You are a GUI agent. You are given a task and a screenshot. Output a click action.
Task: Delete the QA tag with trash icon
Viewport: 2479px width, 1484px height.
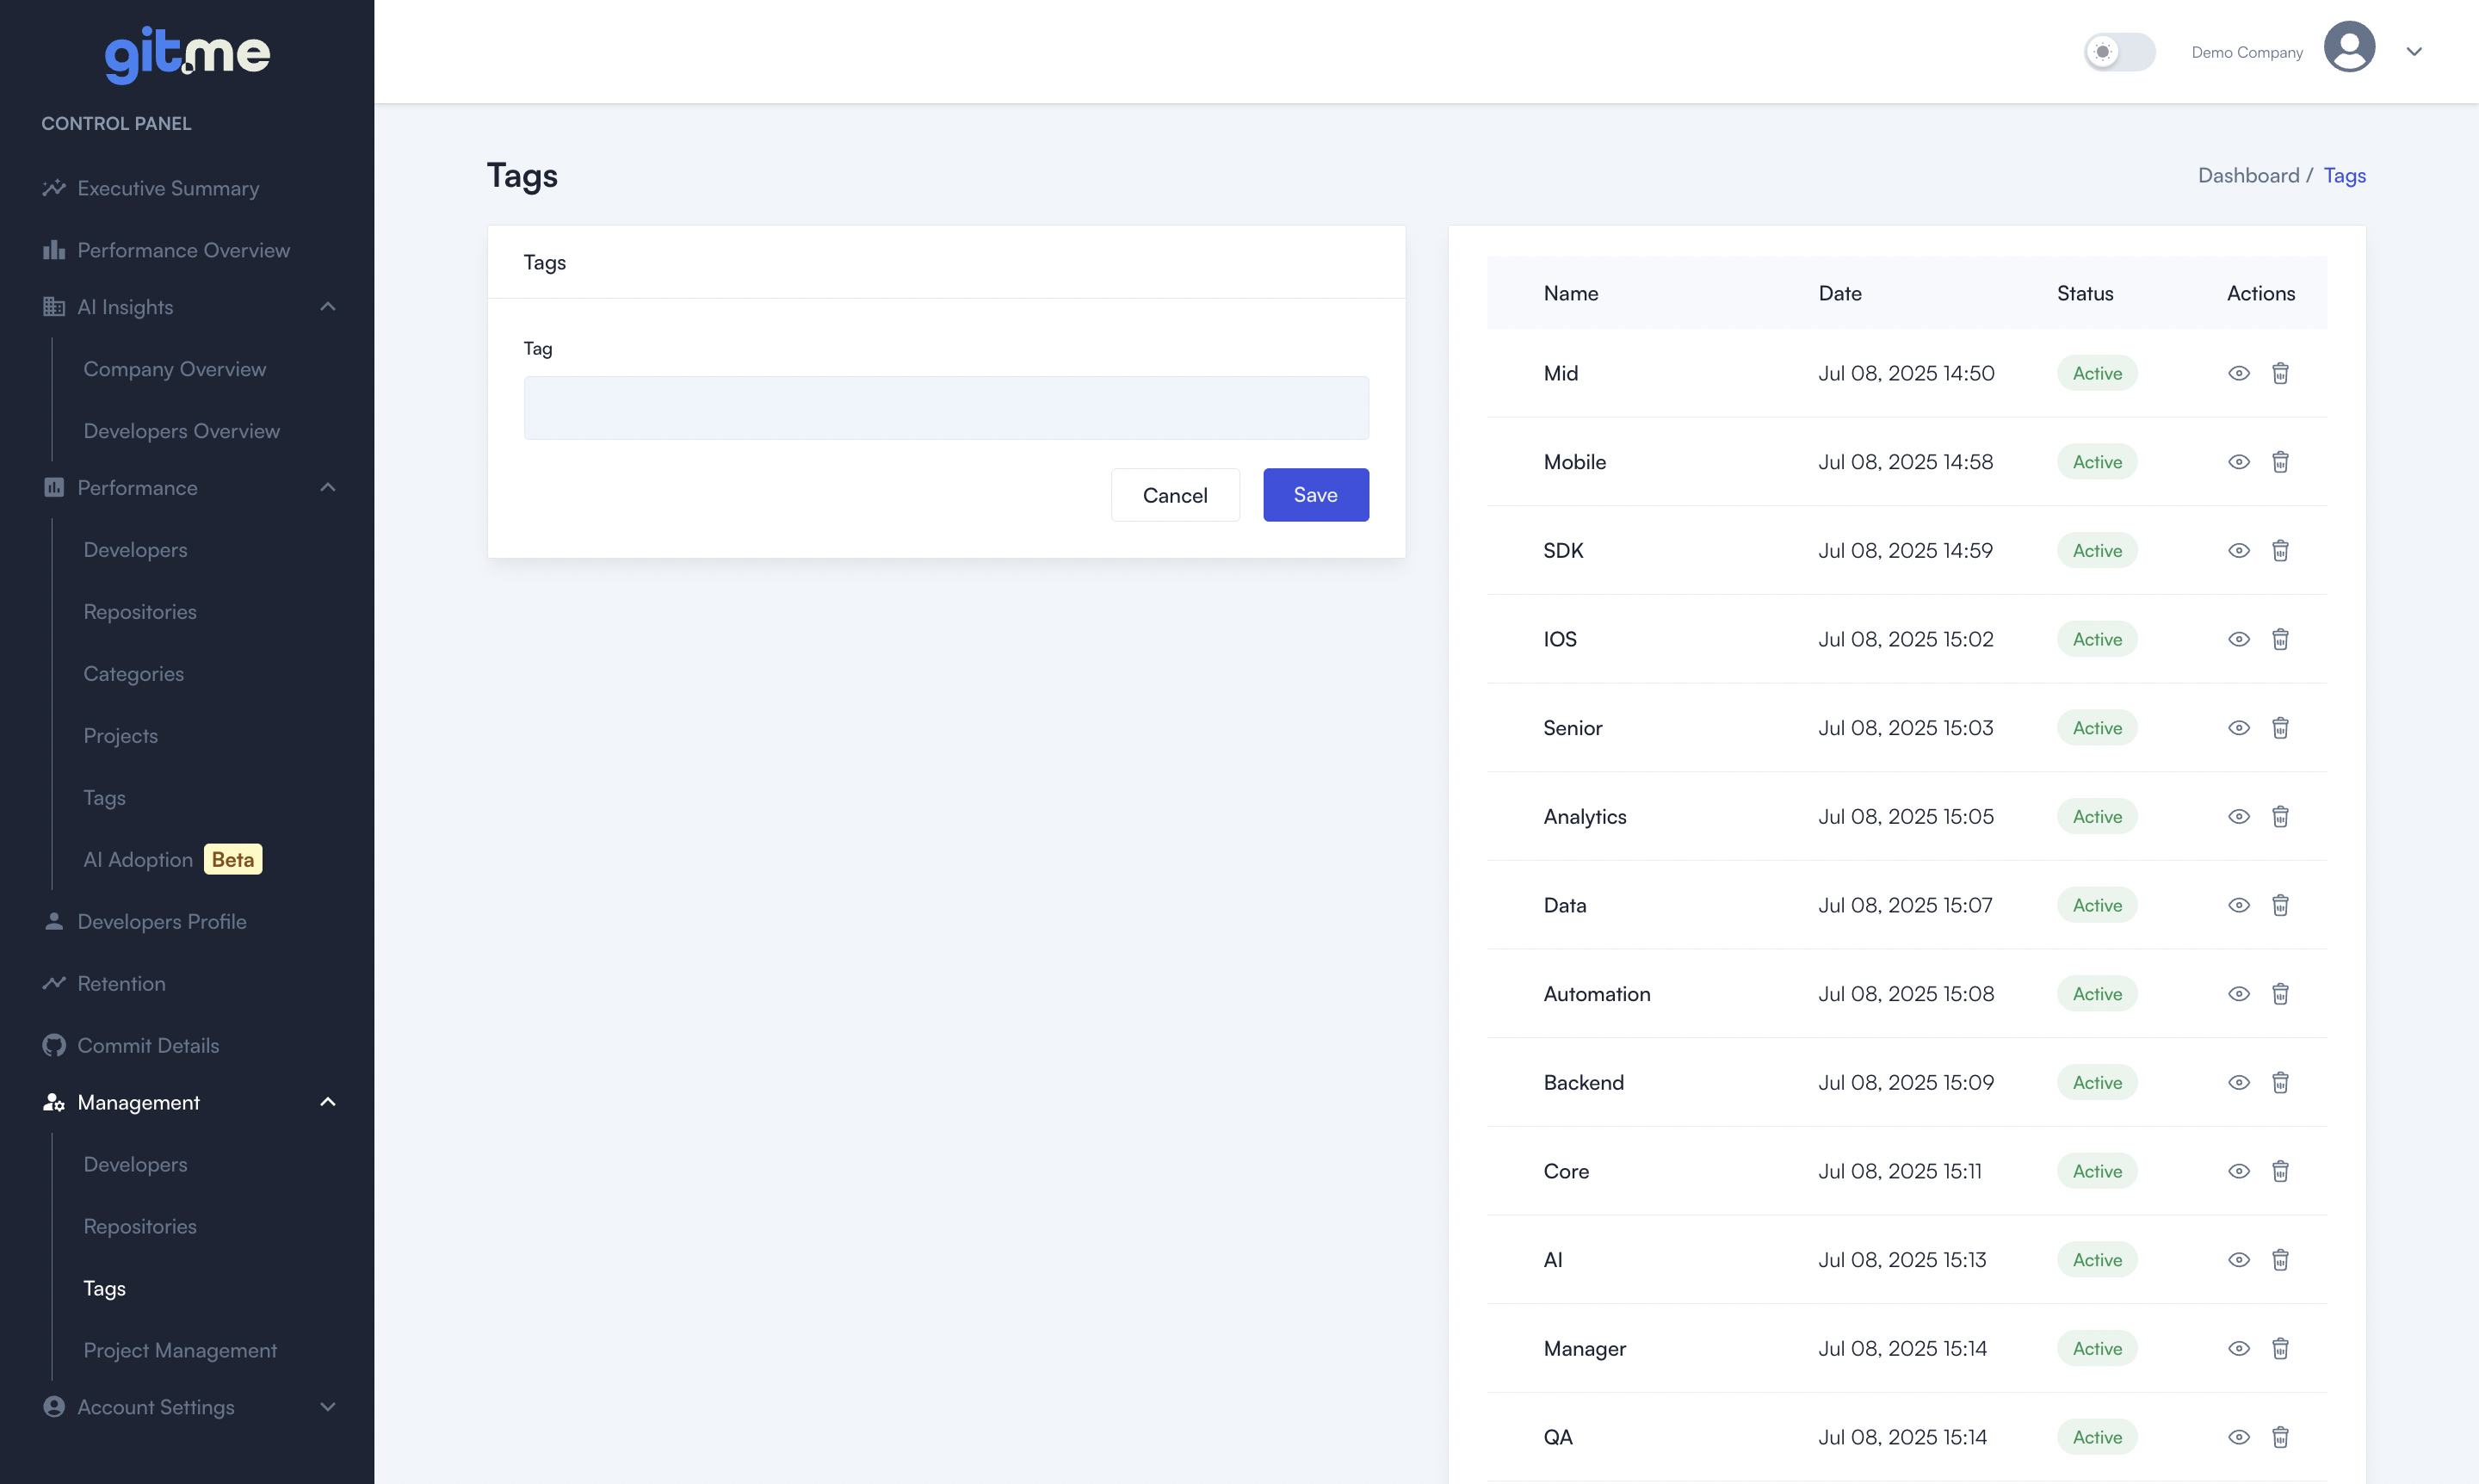click(x=2280, y=1437)
